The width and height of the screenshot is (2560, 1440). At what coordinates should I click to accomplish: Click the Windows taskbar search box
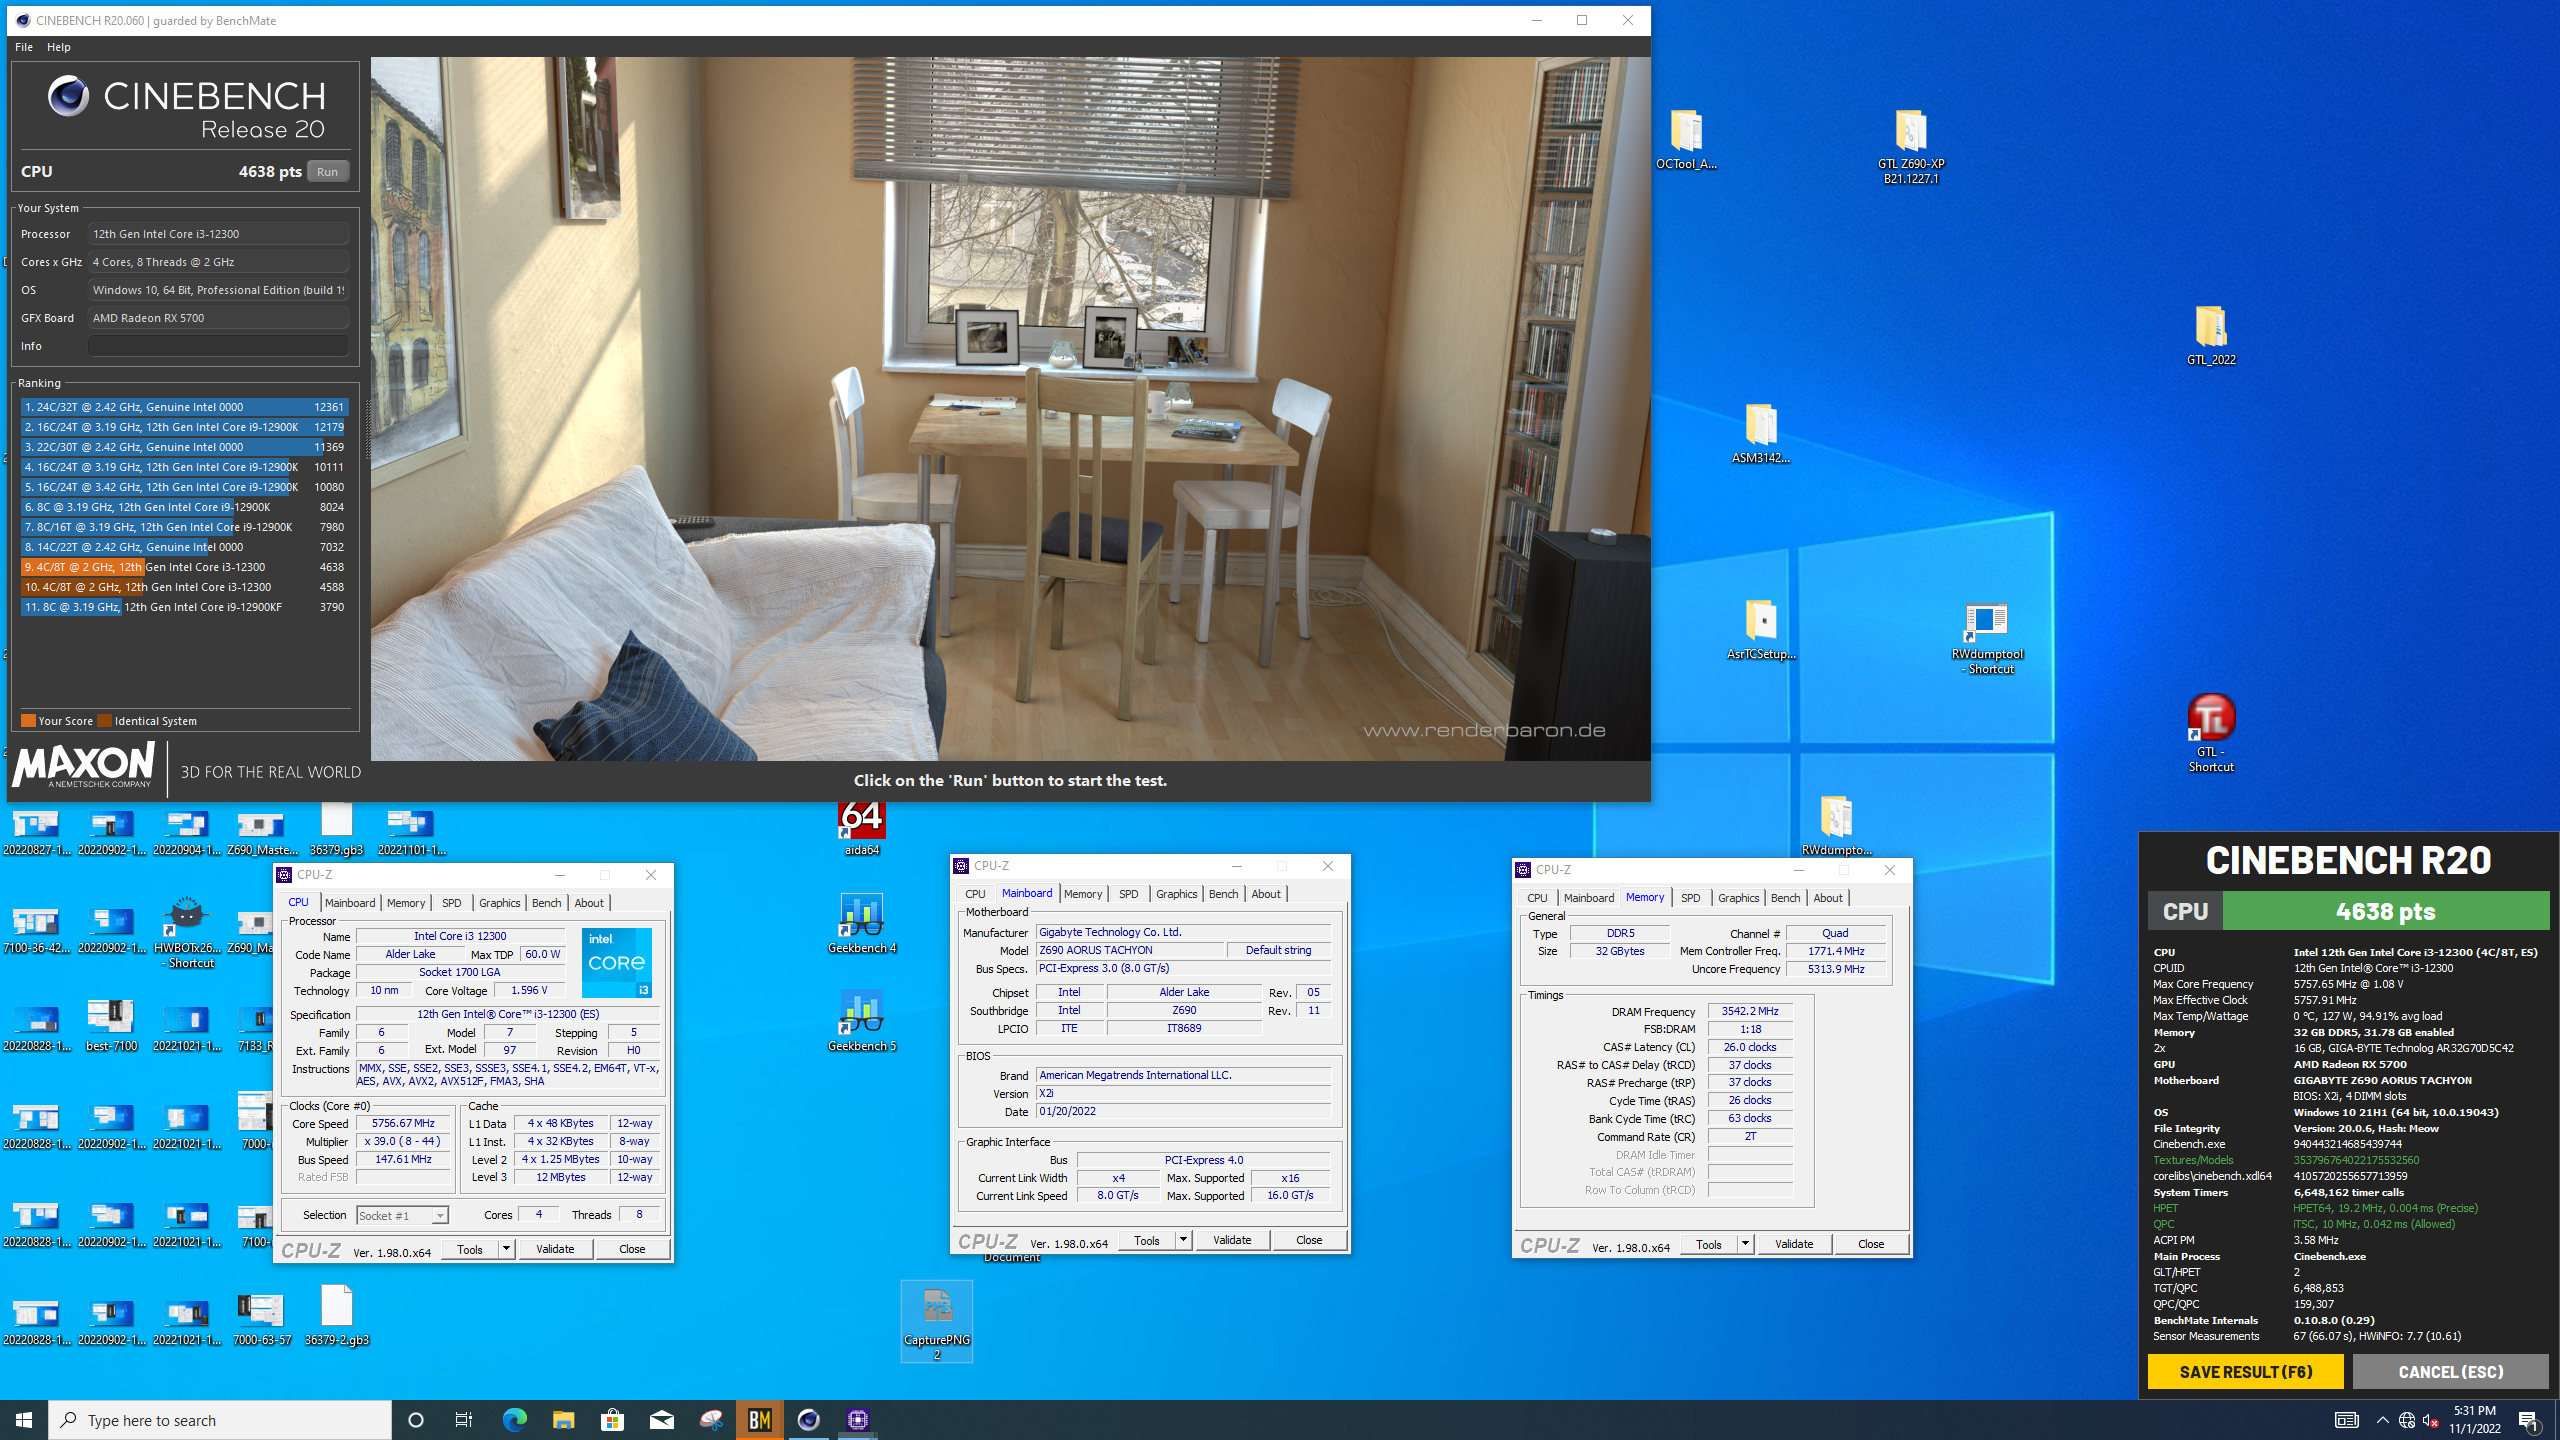coord(220,1420)
